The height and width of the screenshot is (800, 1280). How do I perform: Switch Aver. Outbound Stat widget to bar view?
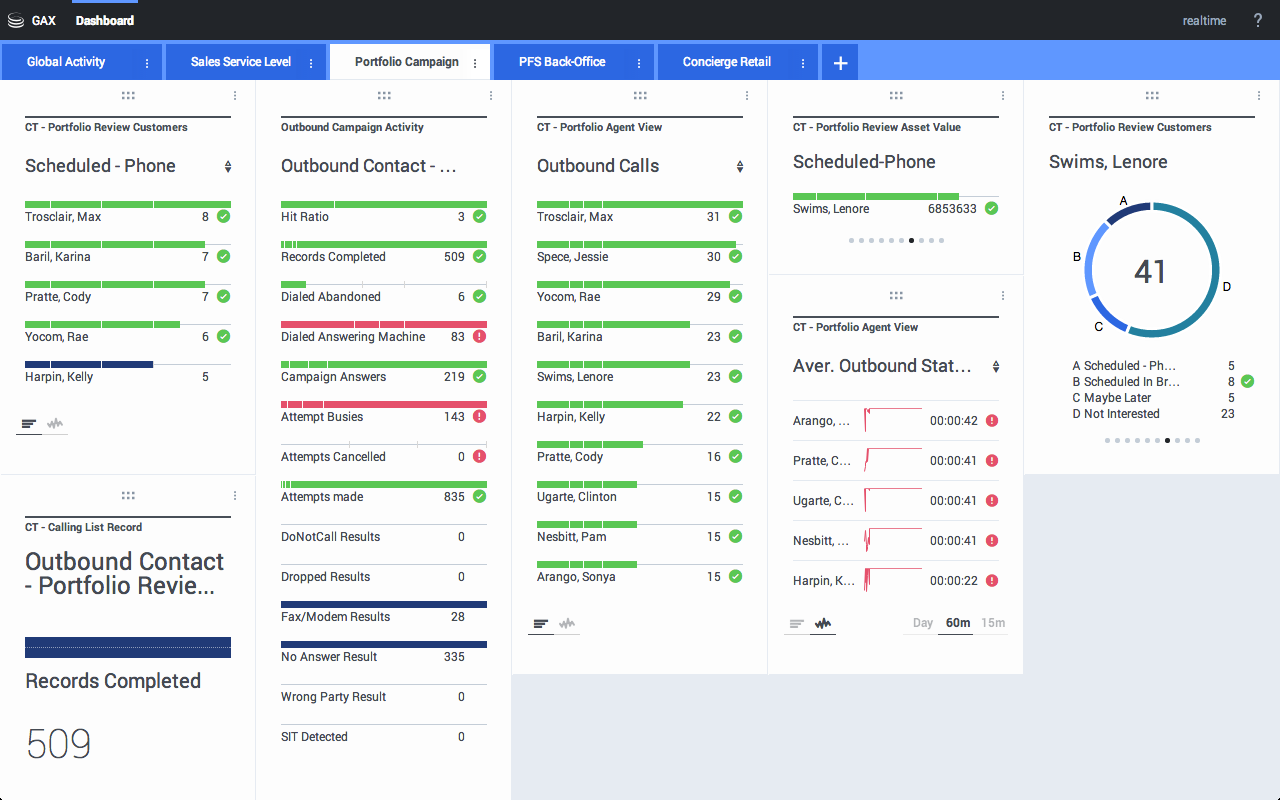pos(797,624)
